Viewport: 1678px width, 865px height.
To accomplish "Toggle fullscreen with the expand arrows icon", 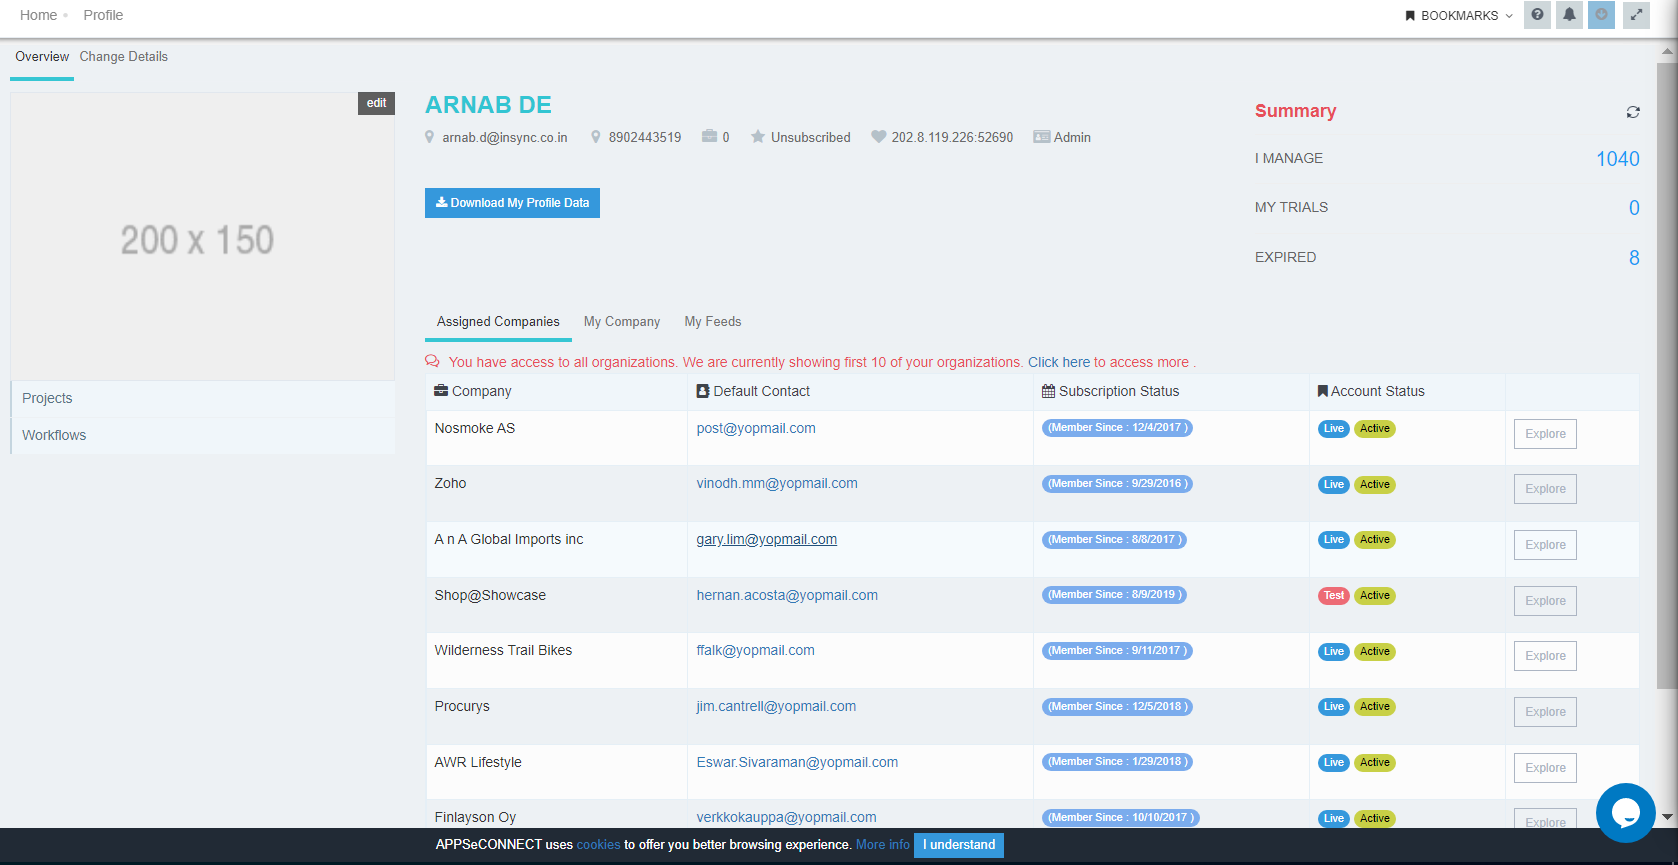I will click(x=1636, y=15).
